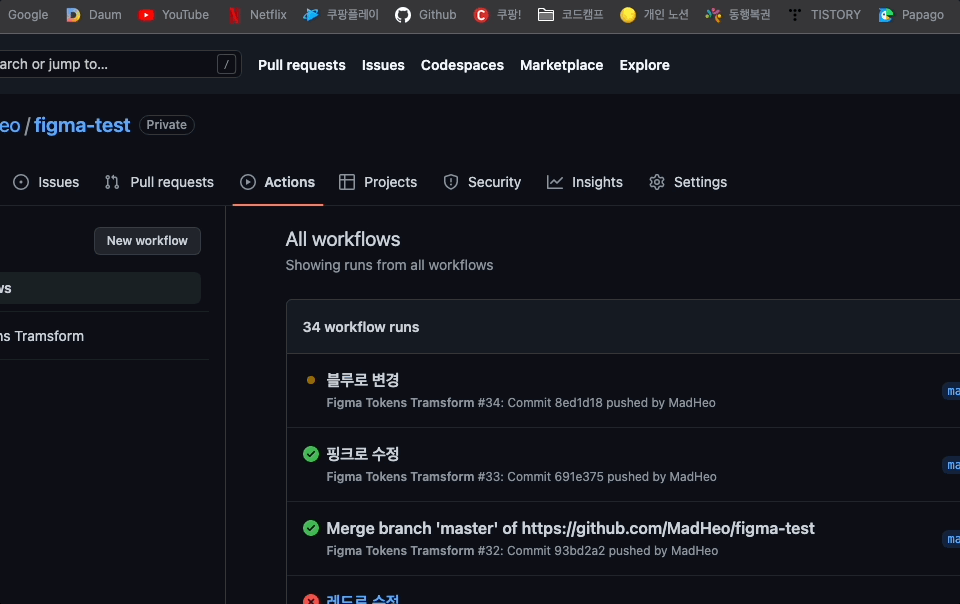The image size is (960, 604).
Task: Open the 블루로 변경 workflow run
Action: [362, 380]
